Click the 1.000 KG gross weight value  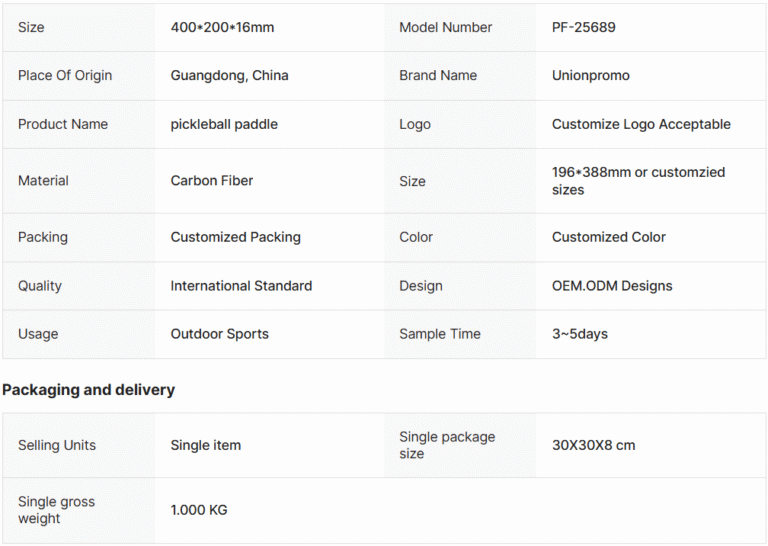point(199,510)
